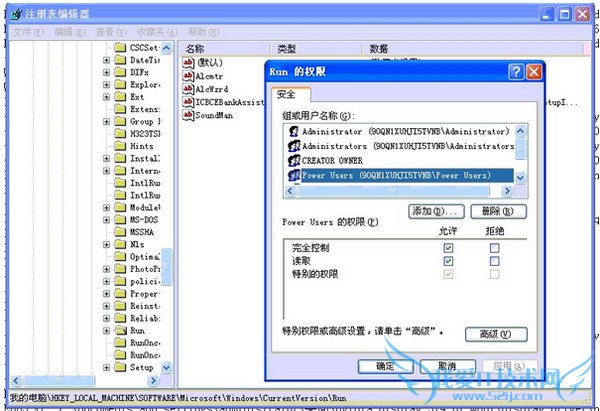Click the tree pane scroll up arrow
This screenshot has height=411, width=600.
tap(166, 48)
